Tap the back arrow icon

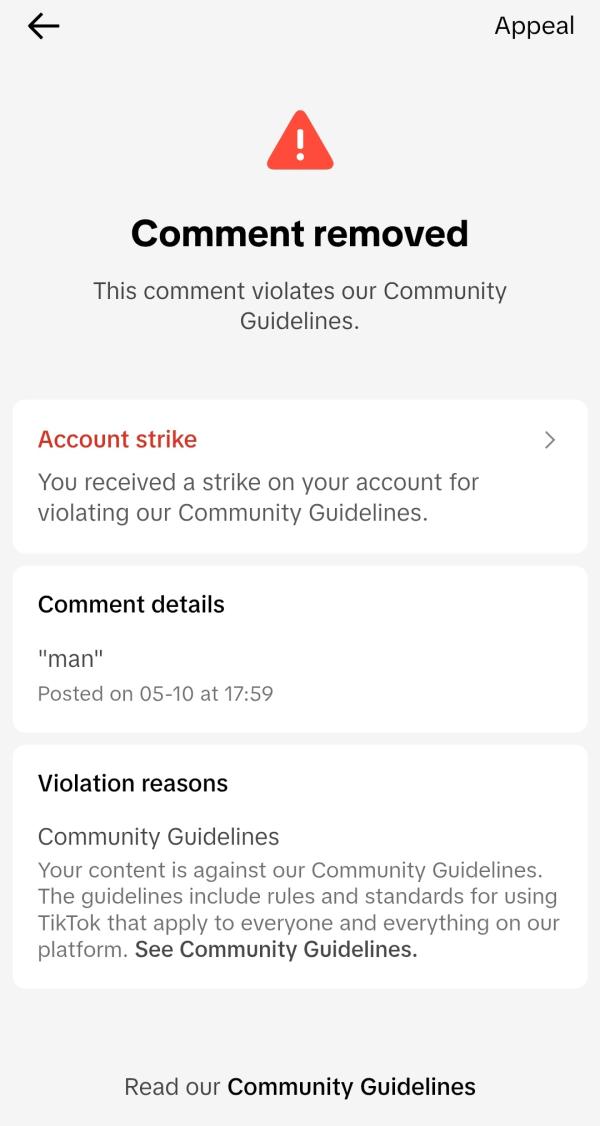[44, 27]
